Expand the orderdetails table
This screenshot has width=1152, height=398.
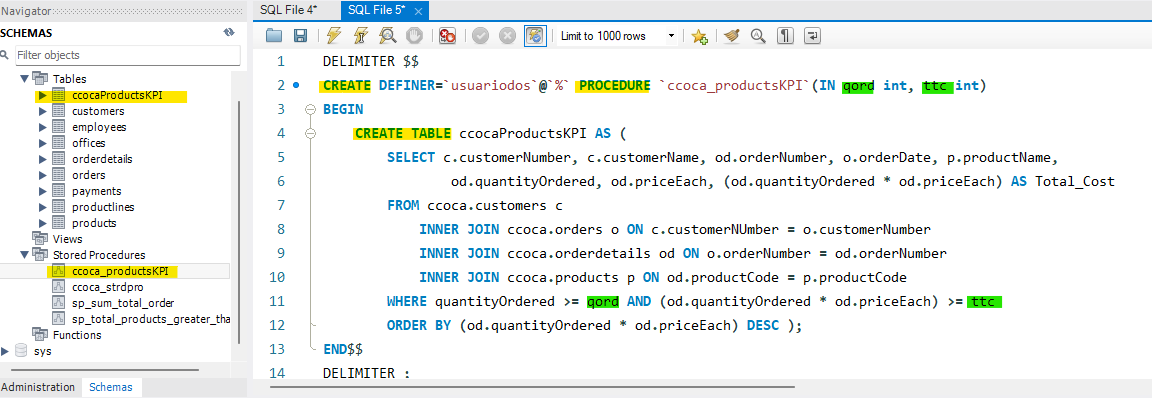[x=43, y=159]
